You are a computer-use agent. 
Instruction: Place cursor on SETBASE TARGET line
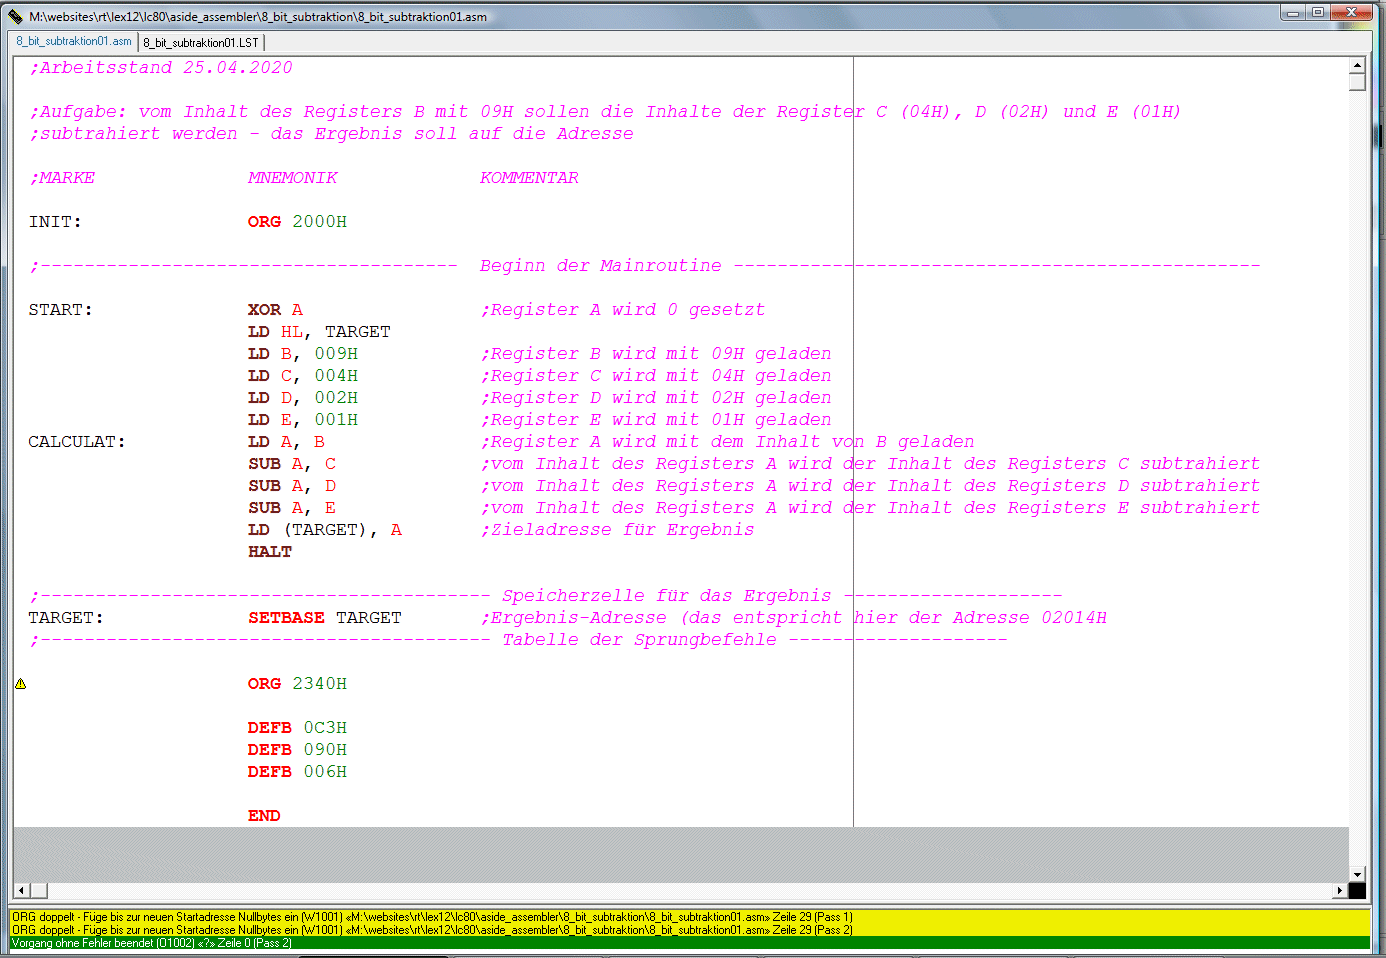[324, 618]
